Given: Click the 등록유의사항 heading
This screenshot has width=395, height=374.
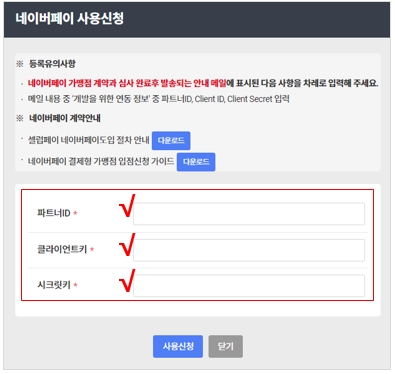Looking at the screenshot, I should pyautogui.click(x=52, y=64).
